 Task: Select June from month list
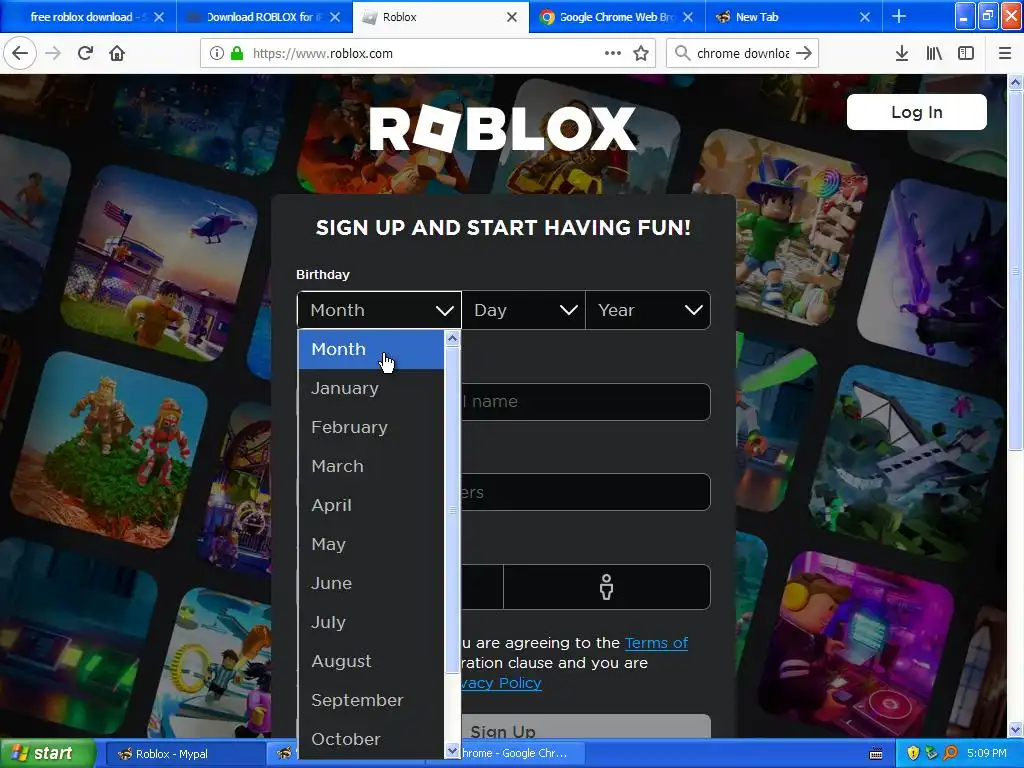point(371,583)
